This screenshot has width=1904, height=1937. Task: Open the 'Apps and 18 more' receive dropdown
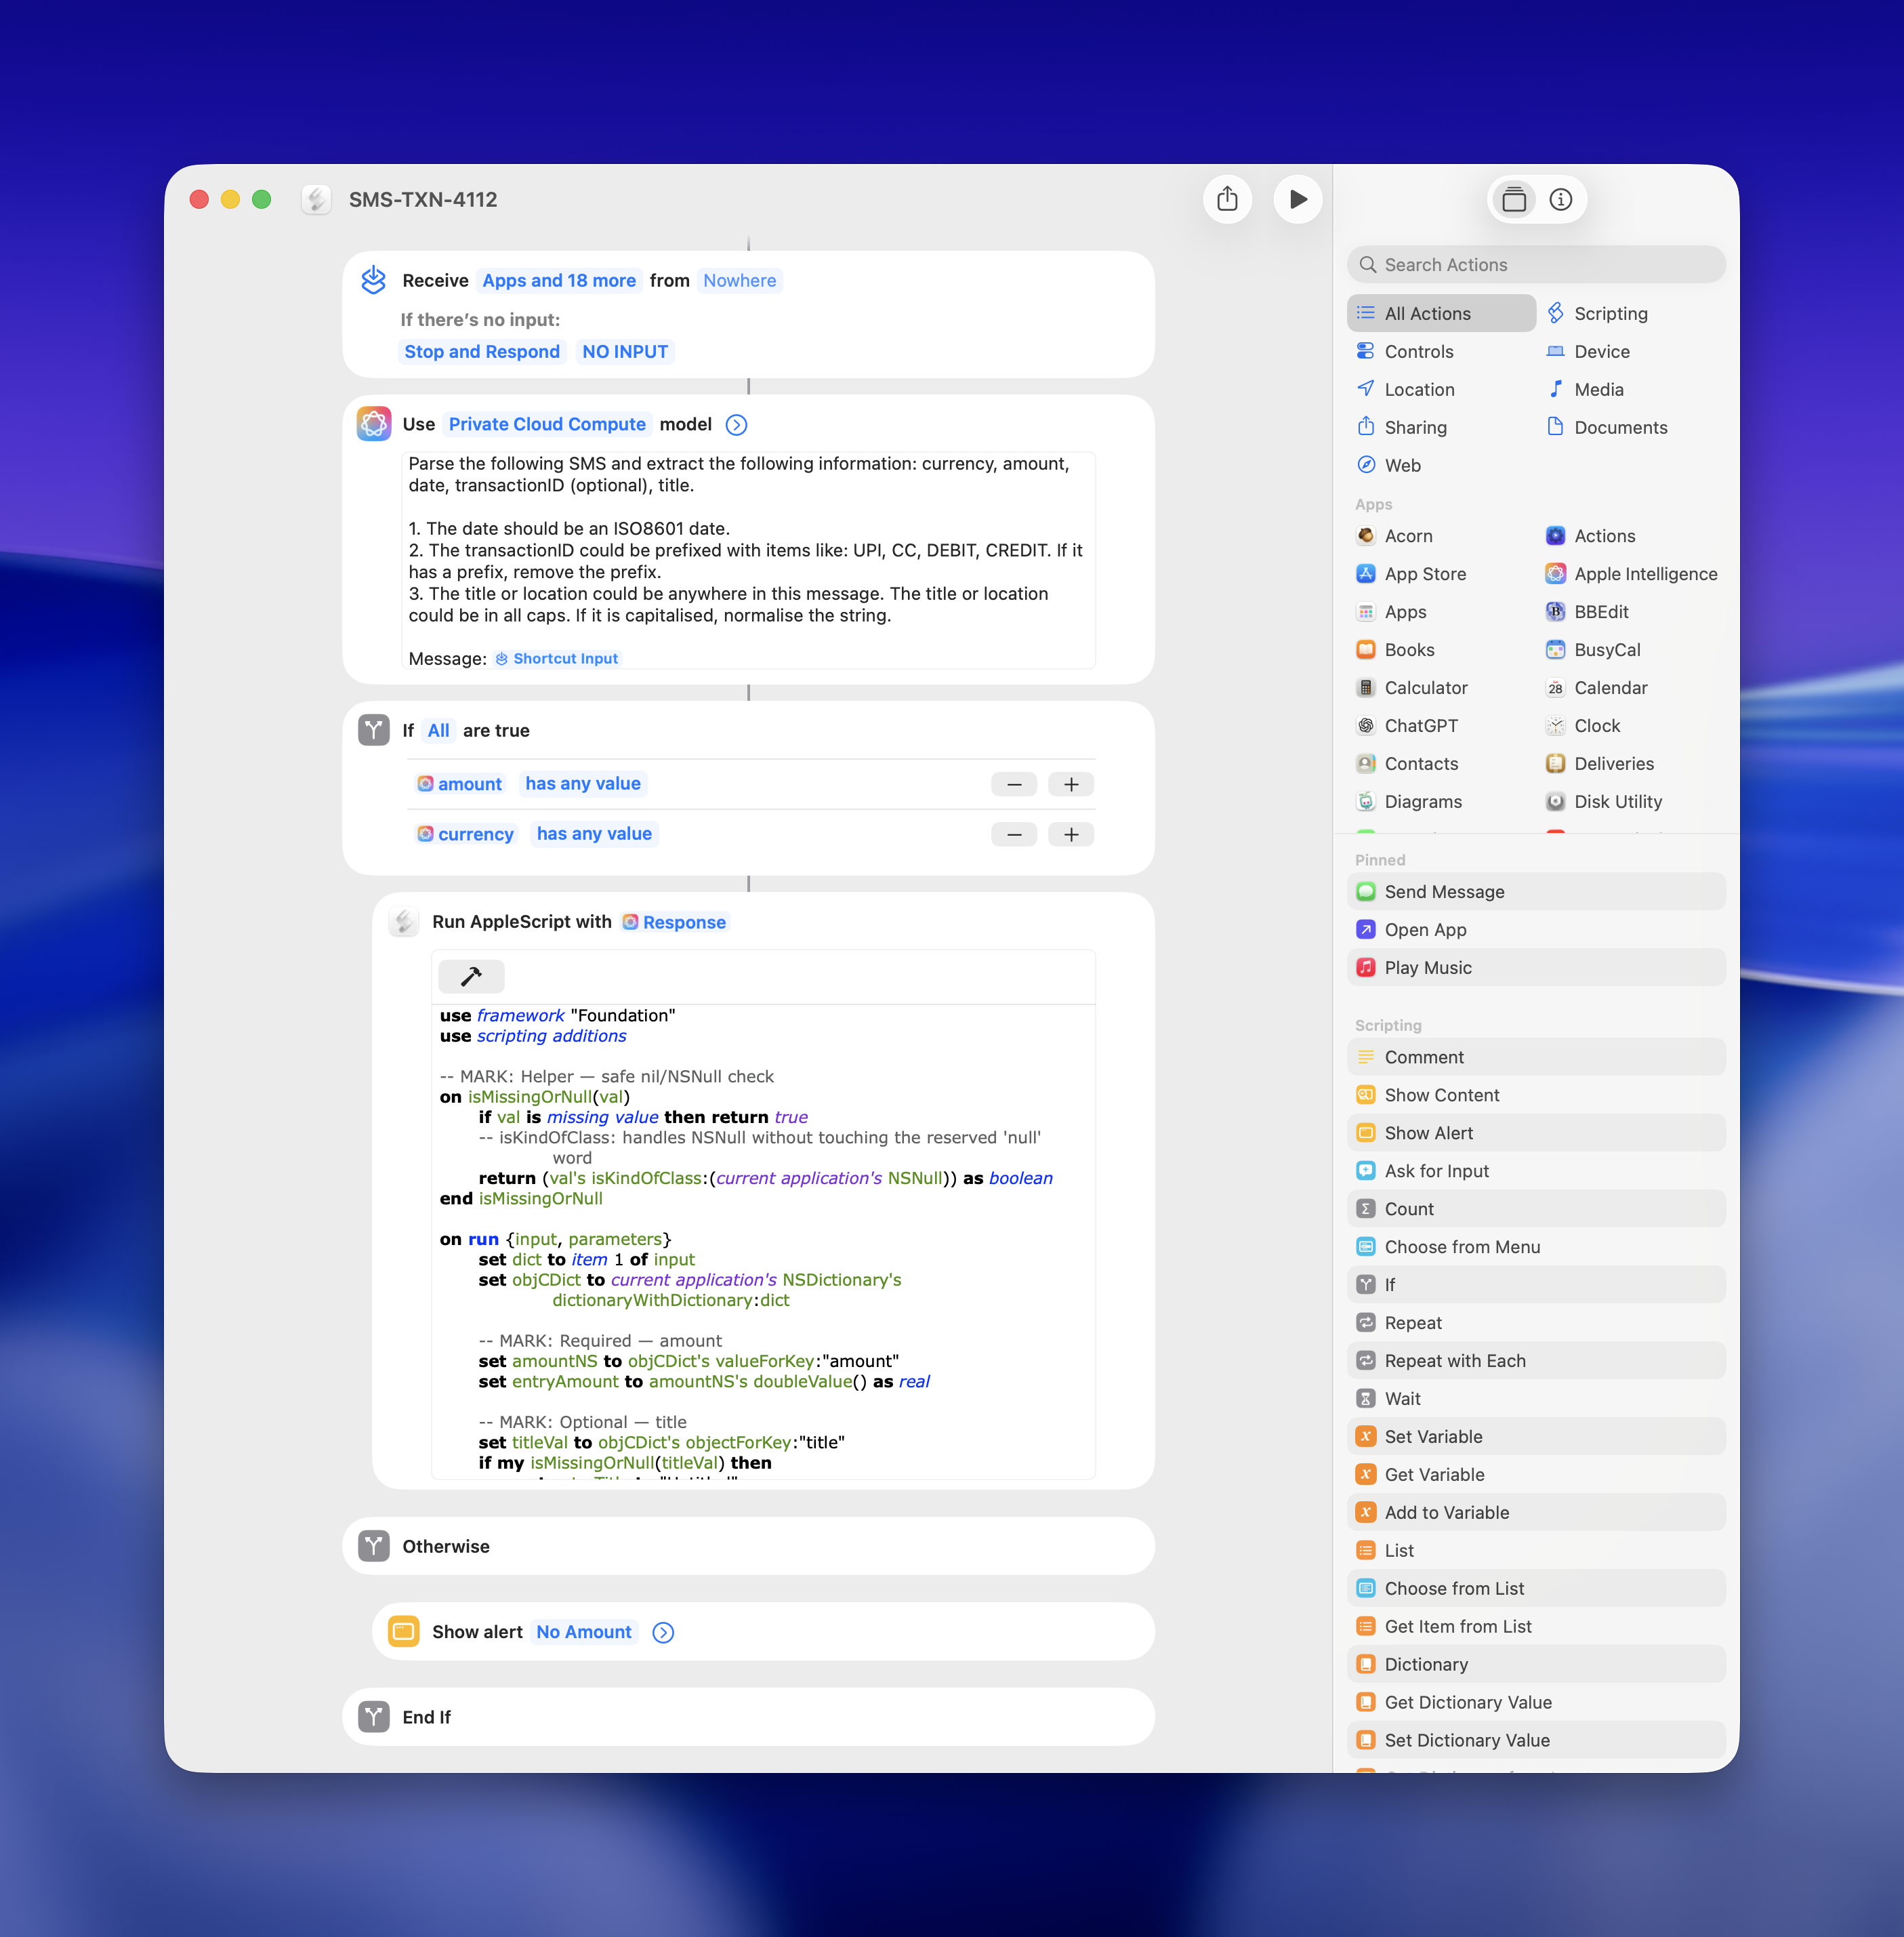559,280
